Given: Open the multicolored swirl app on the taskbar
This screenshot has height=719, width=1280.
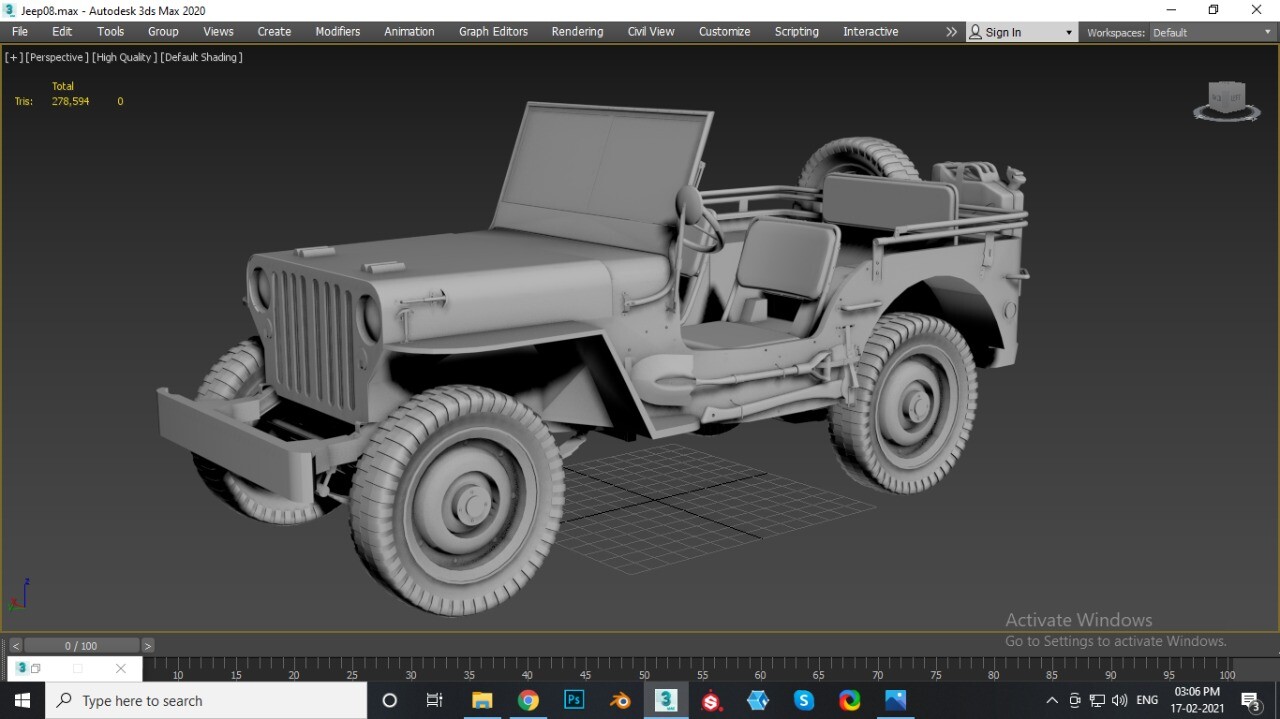Looking at the screenshot, I should tap(850, 700).
